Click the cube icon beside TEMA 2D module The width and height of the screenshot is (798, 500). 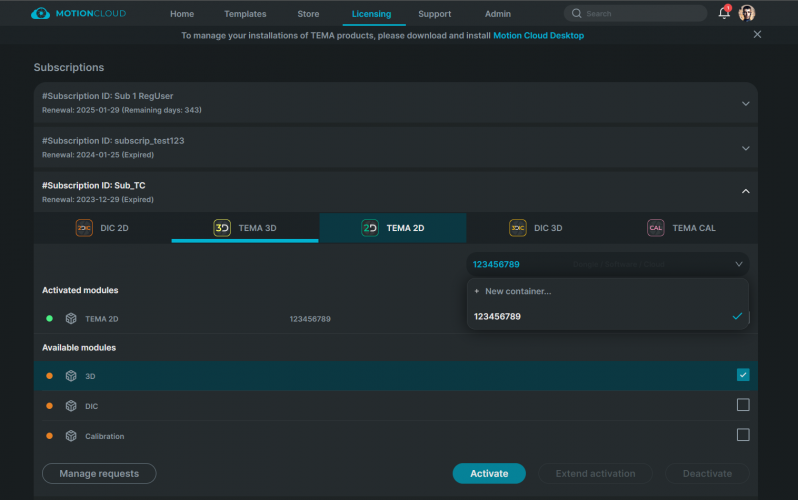(71, 319)
